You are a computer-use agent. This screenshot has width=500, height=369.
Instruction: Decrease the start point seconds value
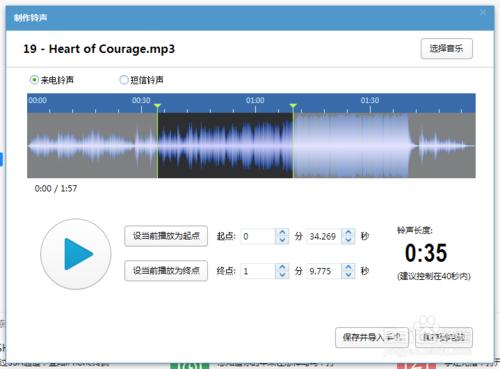348,240
